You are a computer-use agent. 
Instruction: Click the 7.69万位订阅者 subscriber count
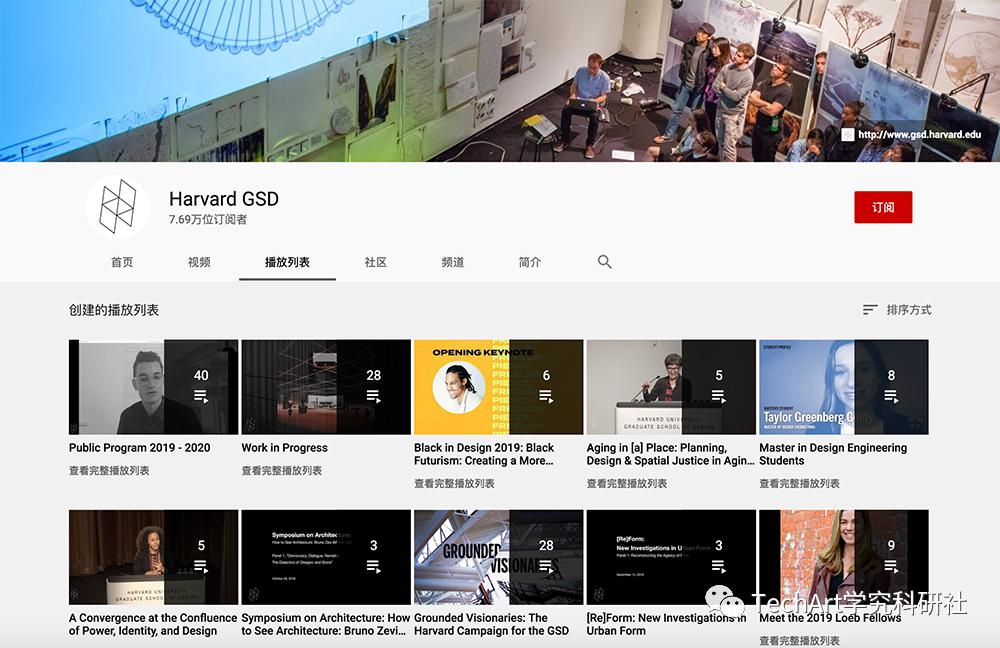pos(208,219)
